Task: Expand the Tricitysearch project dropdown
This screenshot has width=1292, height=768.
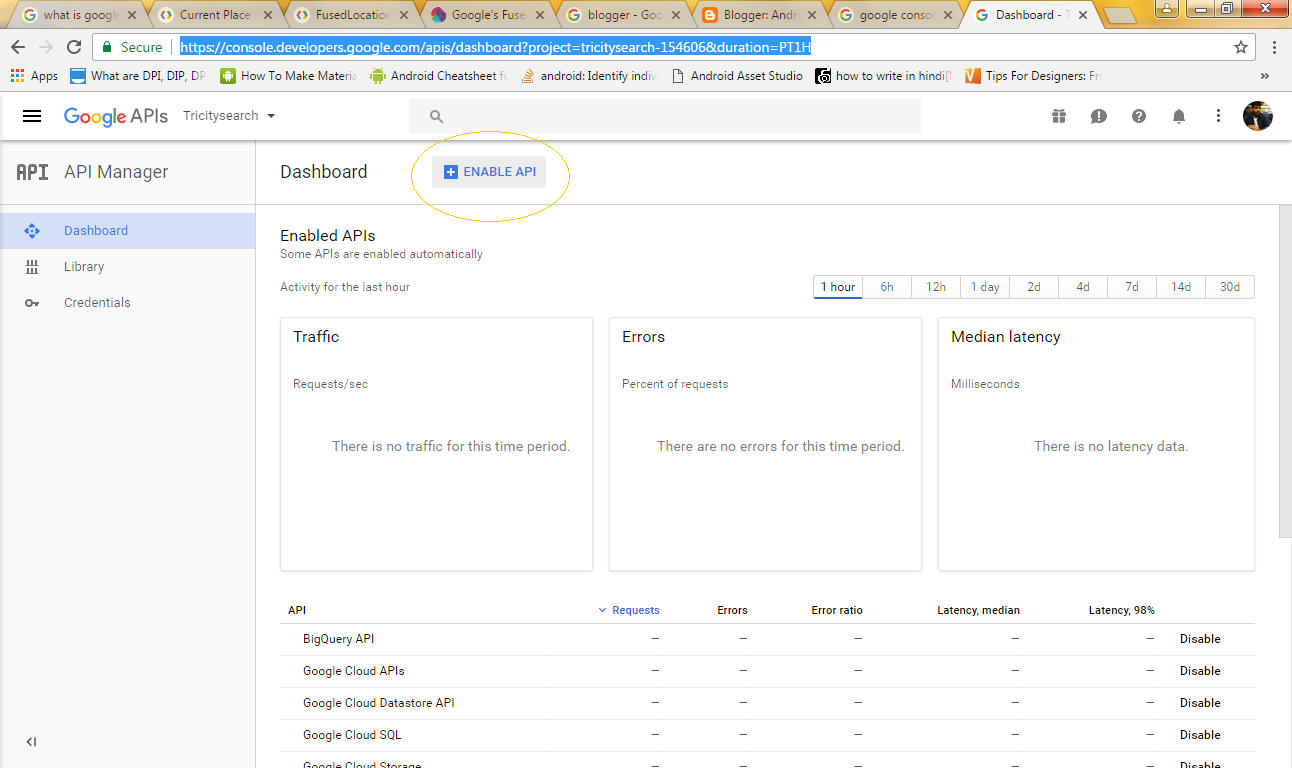Action: click(x=228, y=116)
